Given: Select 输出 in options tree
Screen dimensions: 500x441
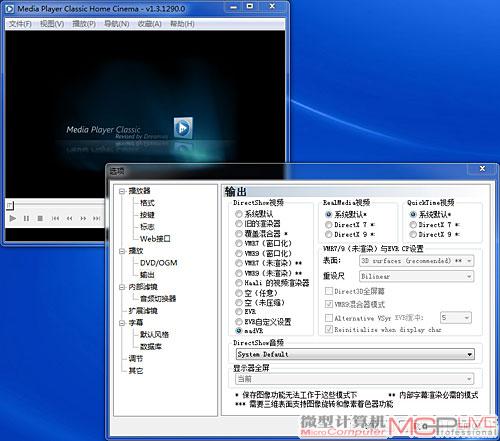Looking at the screenshot, I should tap(147, 275).
